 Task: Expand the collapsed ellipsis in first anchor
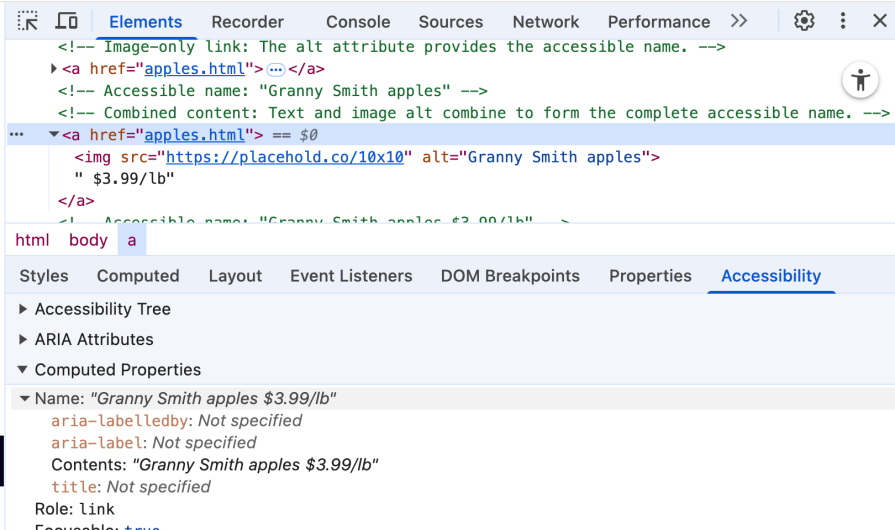coord(276,70)
